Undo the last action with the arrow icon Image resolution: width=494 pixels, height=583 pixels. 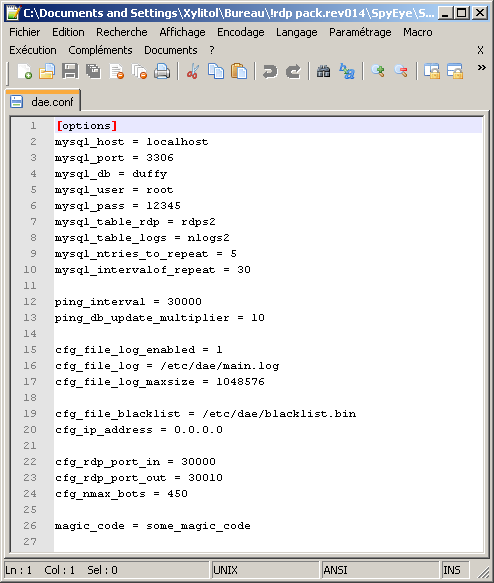(x=270, y=71)
